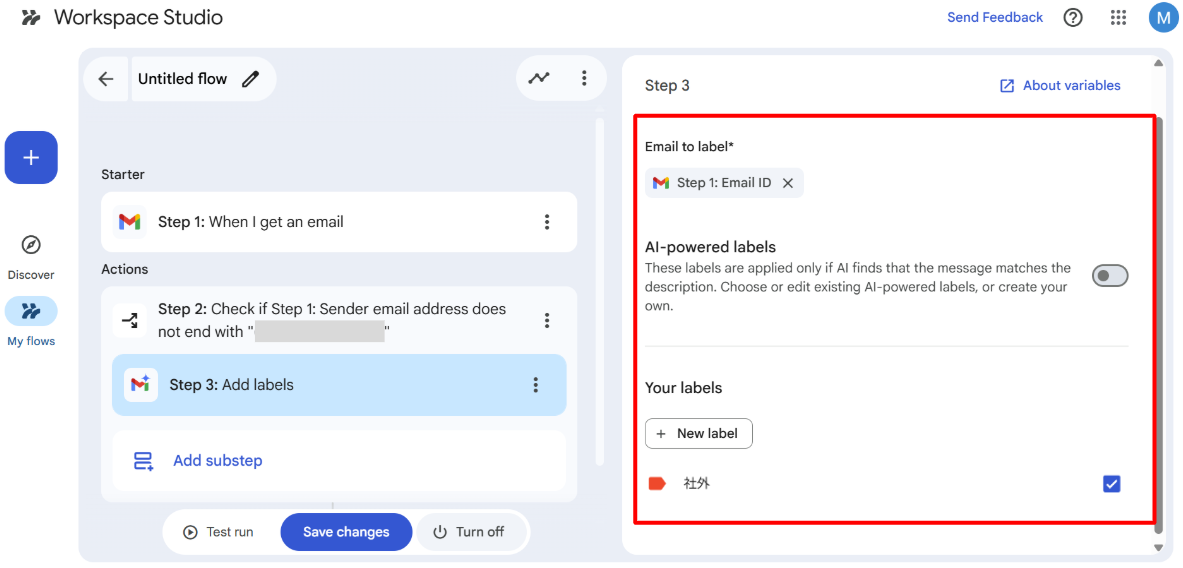The image size is (1183, 568).
Task: Click the pencil icon to rename flow
Action: tap(250, 79)
